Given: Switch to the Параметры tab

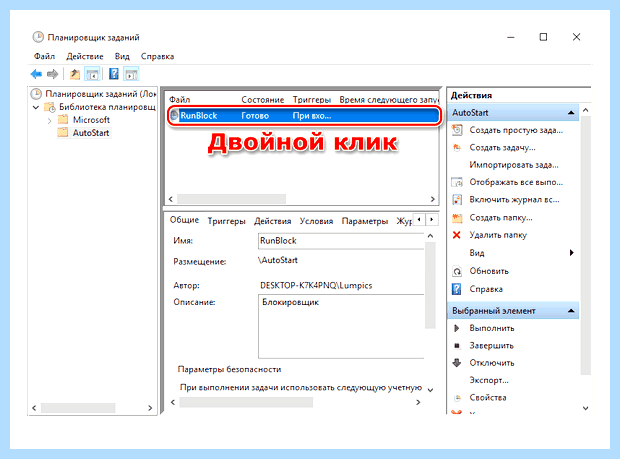Looking at the screenshot, I should click(x=365, y=221).
